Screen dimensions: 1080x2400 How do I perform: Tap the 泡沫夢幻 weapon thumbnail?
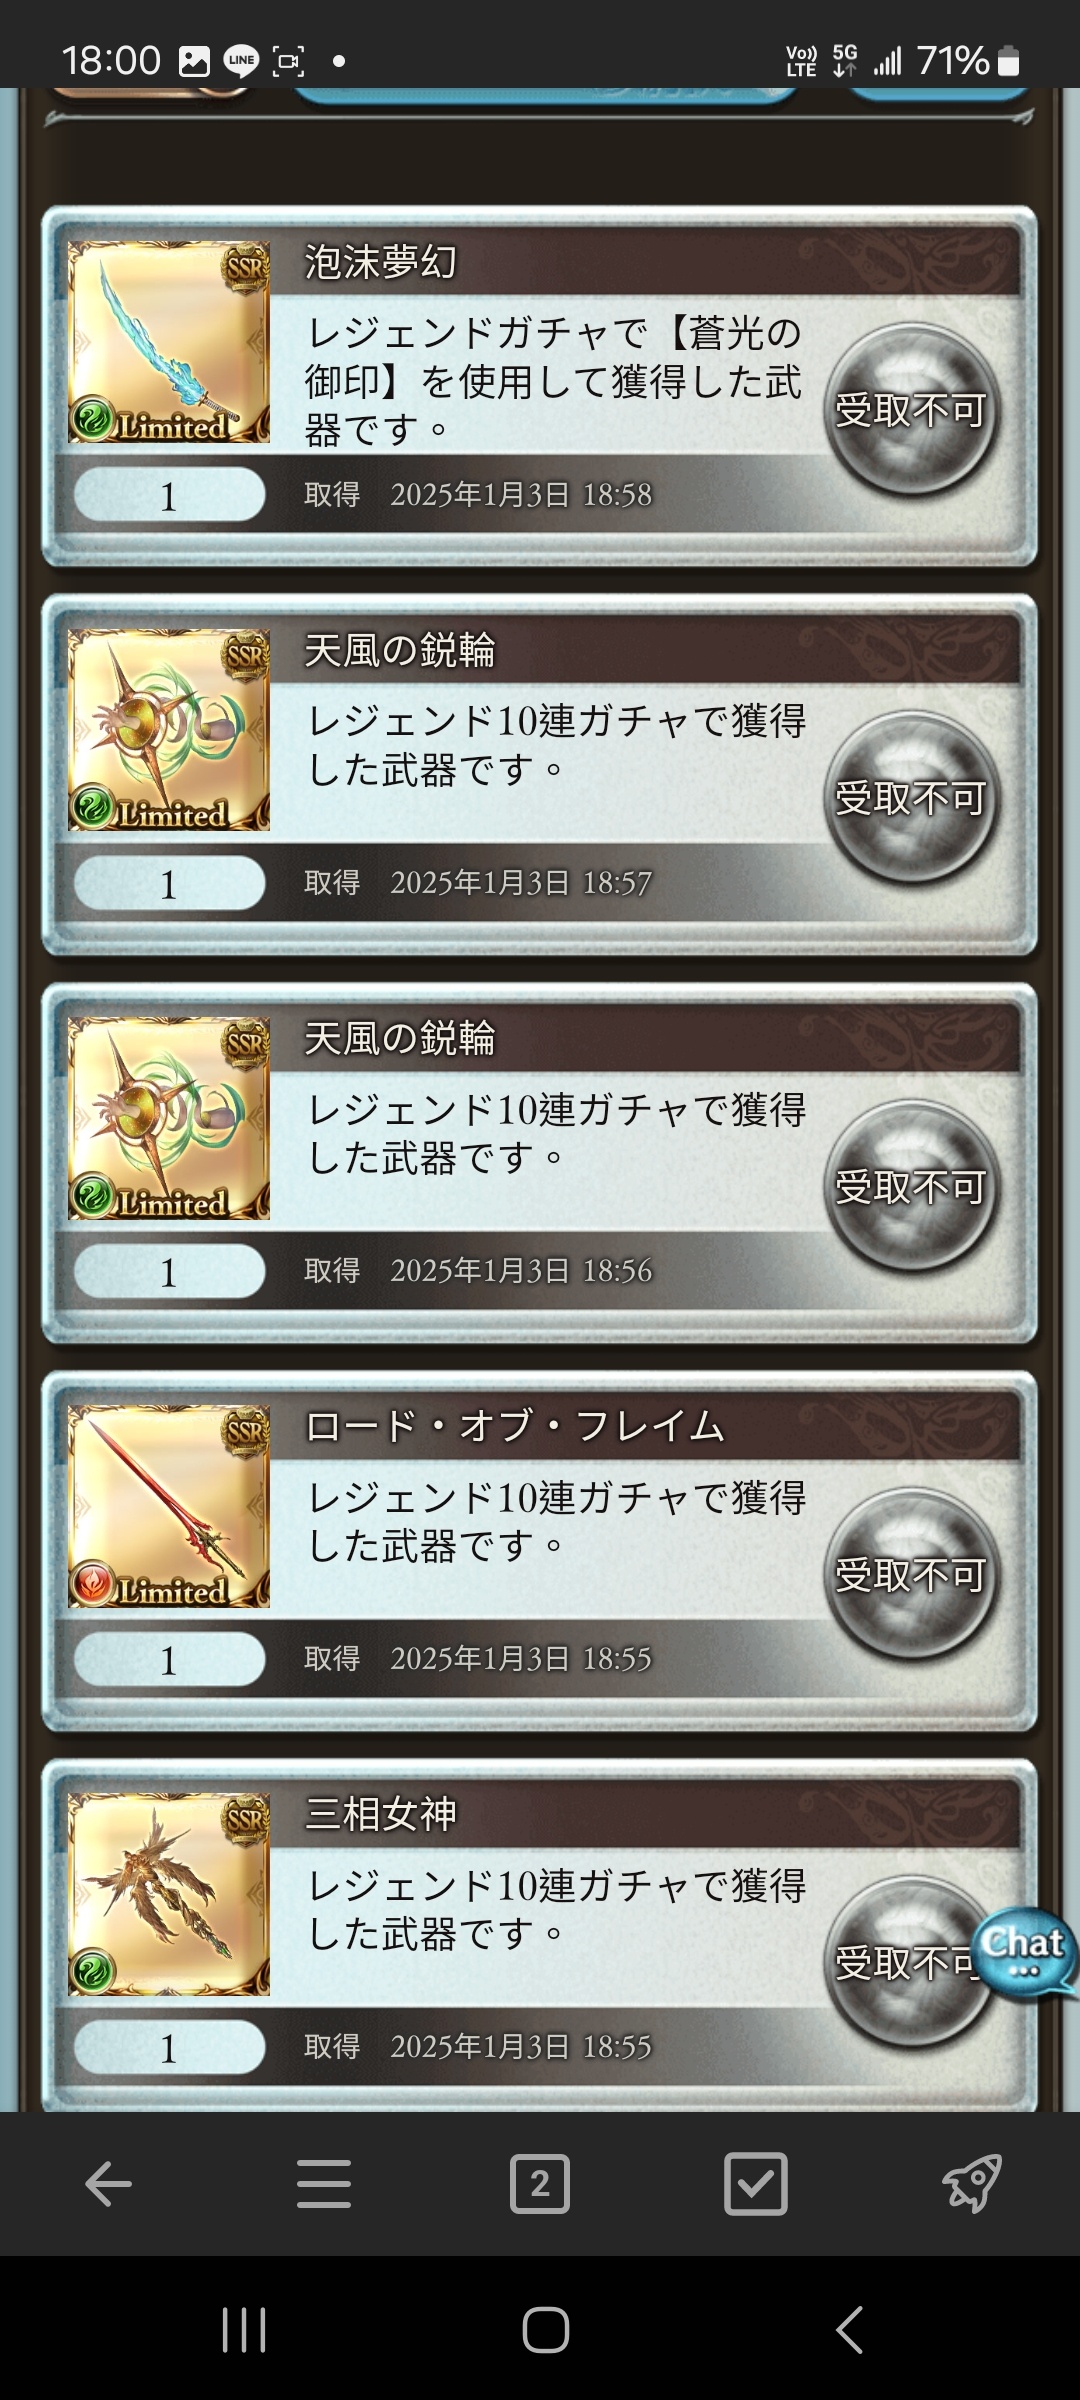coord(169,342)
